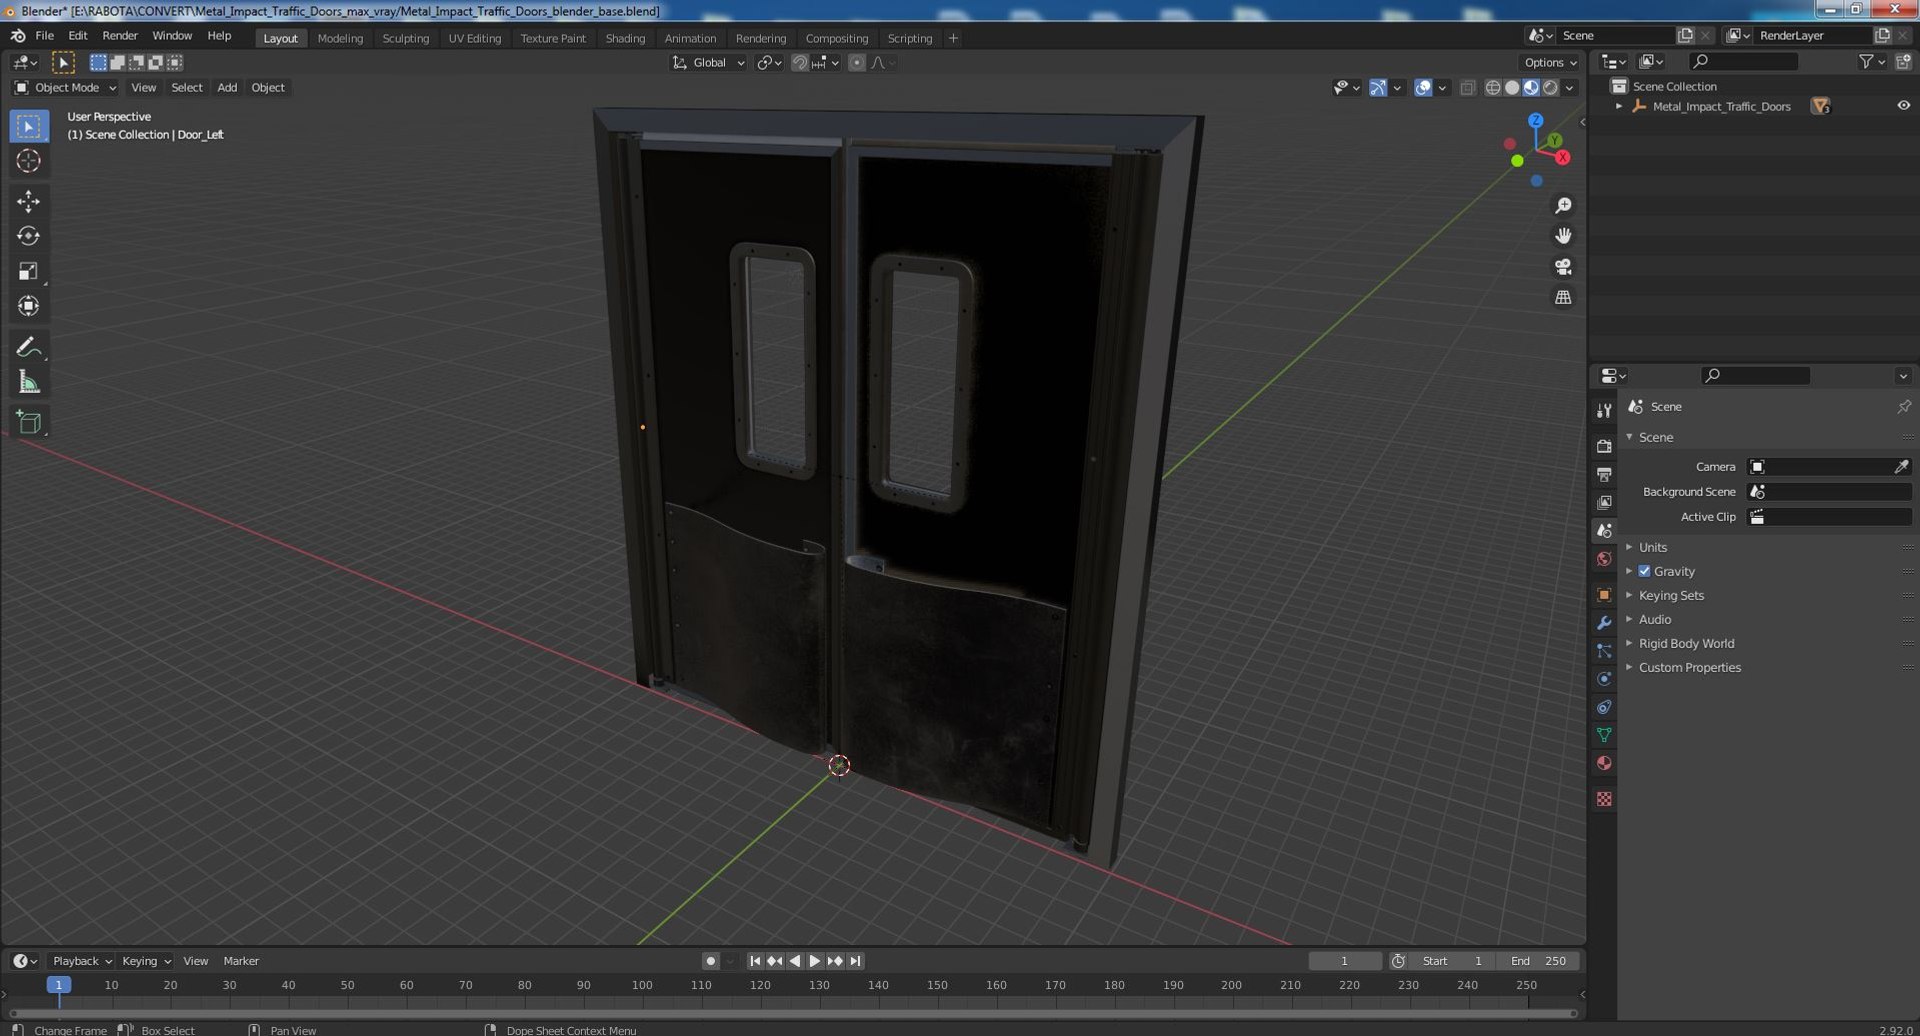Open Object properties tab
The height and width of the screenshot is (1036, 1920).
pos(1604,595)
